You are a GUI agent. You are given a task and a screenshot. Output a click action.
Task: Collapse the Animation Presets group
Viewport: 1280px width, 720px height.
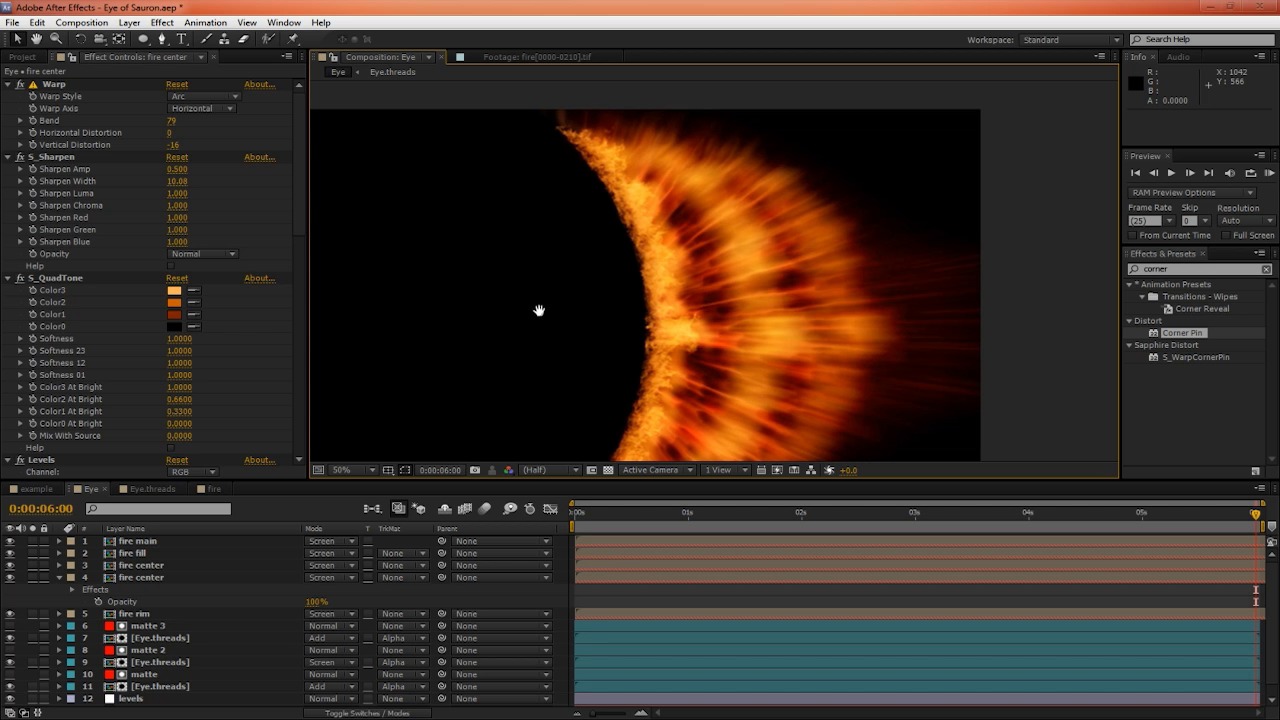click(1130, 284)
